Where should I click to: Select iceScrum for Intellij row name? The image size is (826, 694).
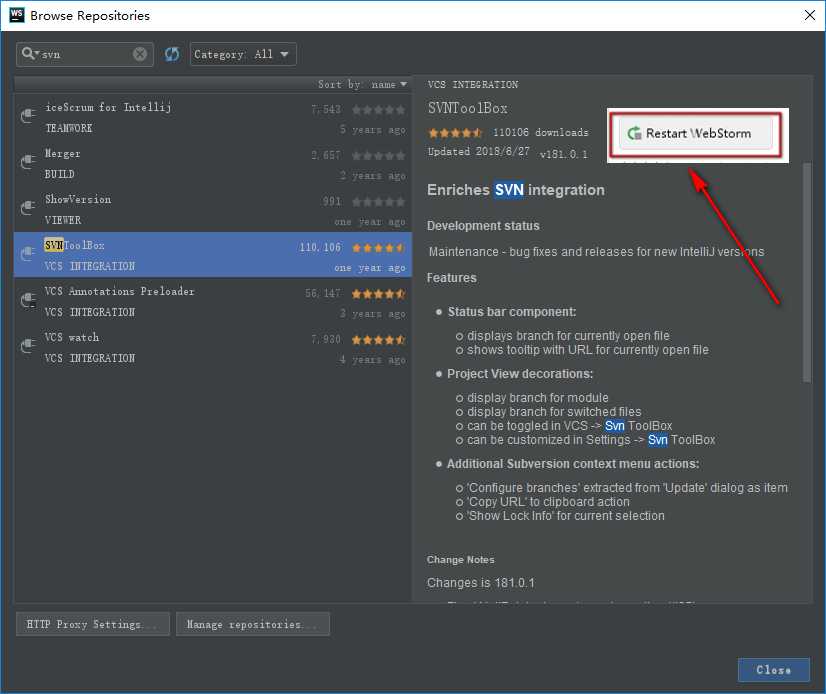(x=108, y=107)
